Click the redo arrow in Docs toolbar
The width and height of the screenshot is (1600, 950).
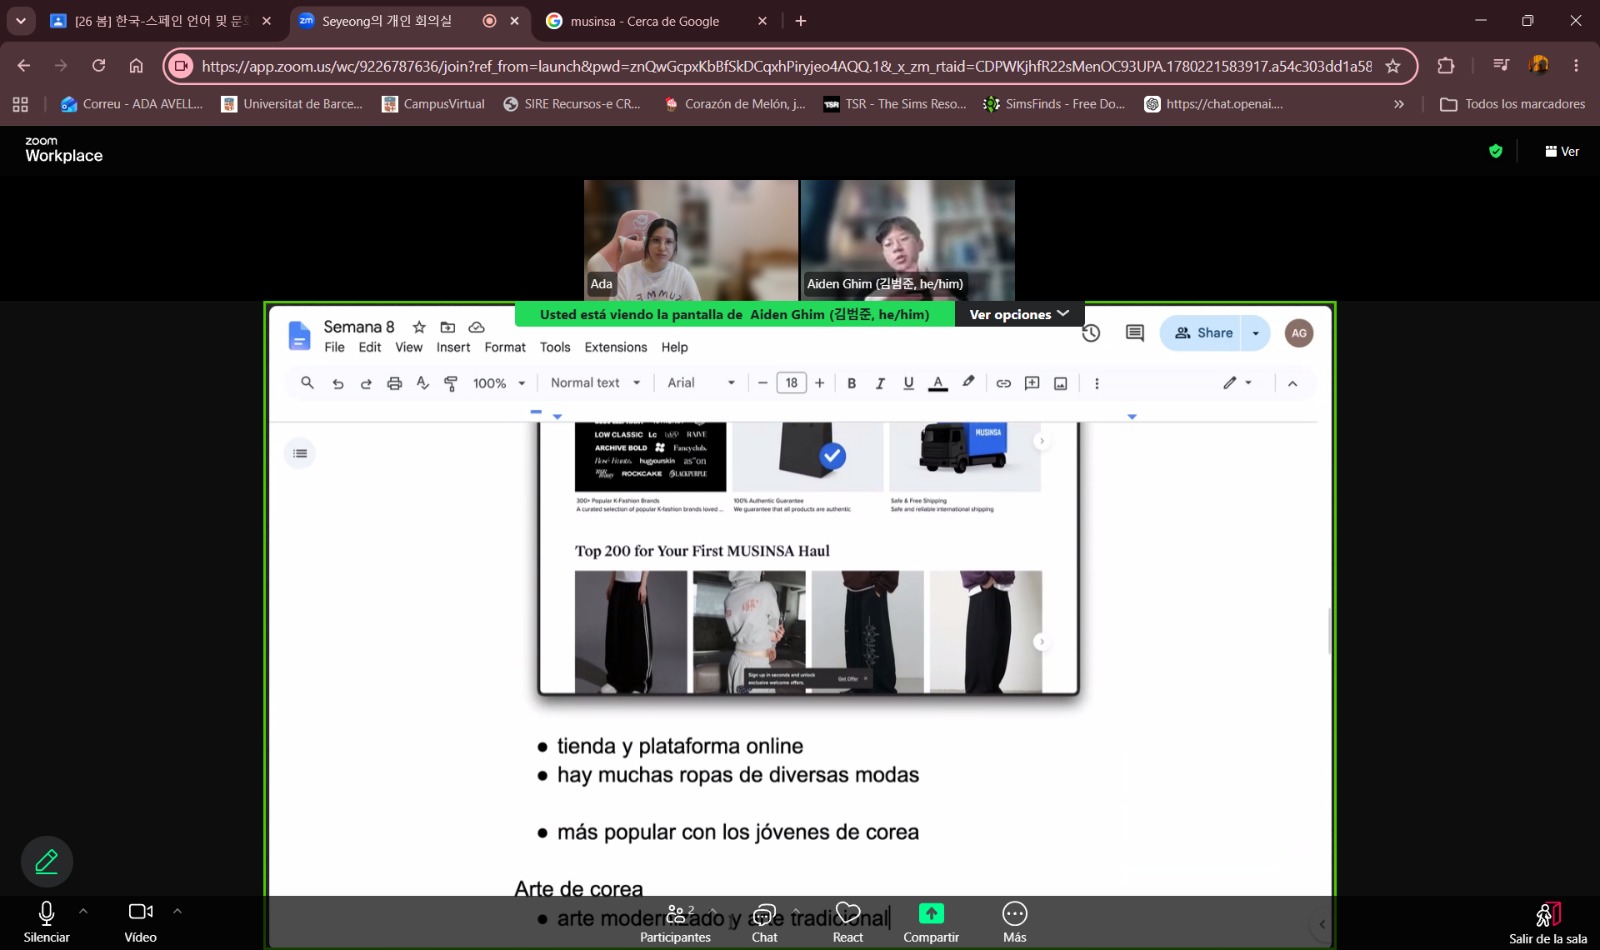[x=366, y=383]
